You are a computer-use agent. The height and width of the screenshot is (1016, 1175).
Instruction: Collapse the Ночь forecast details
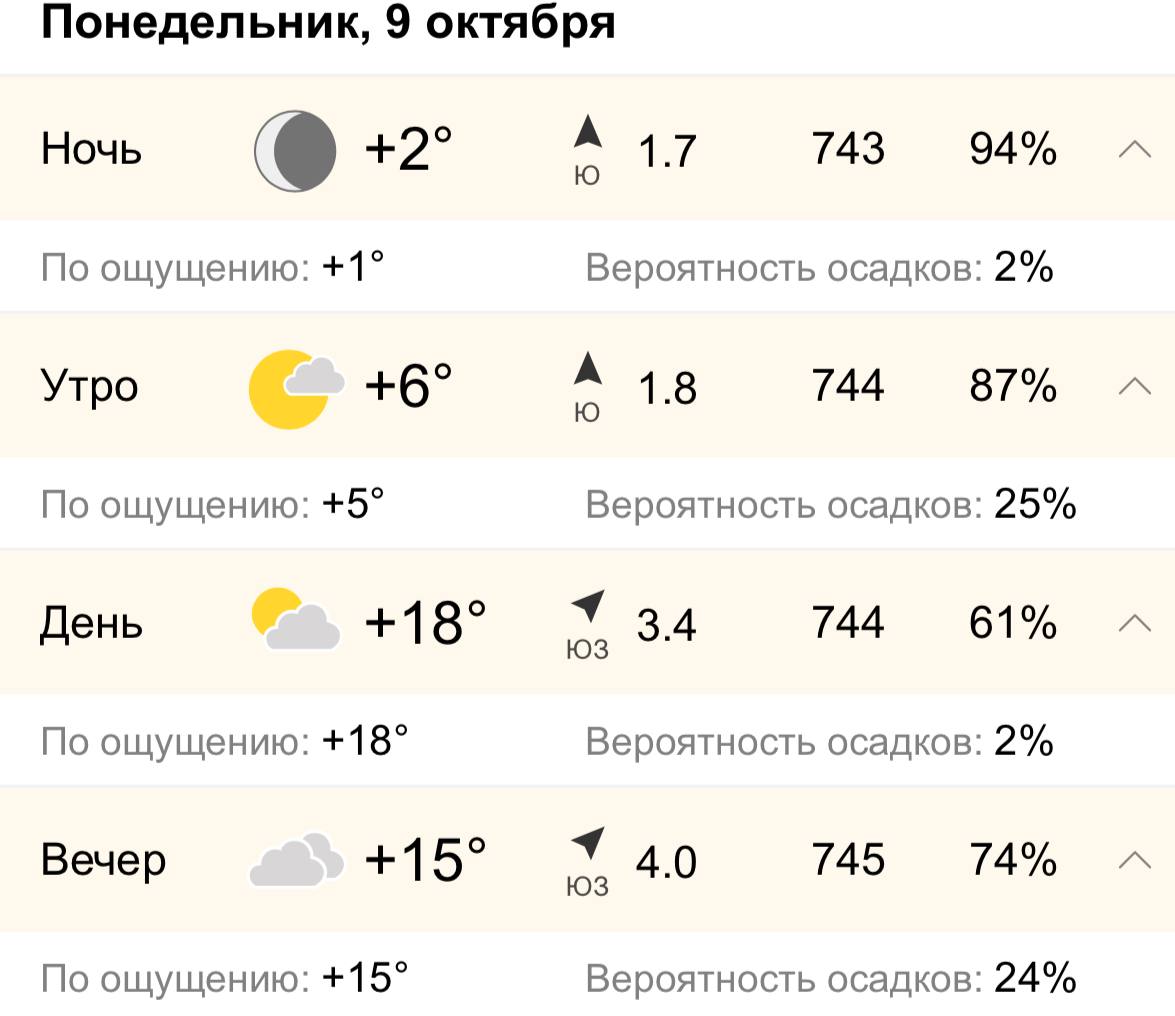1134,150
